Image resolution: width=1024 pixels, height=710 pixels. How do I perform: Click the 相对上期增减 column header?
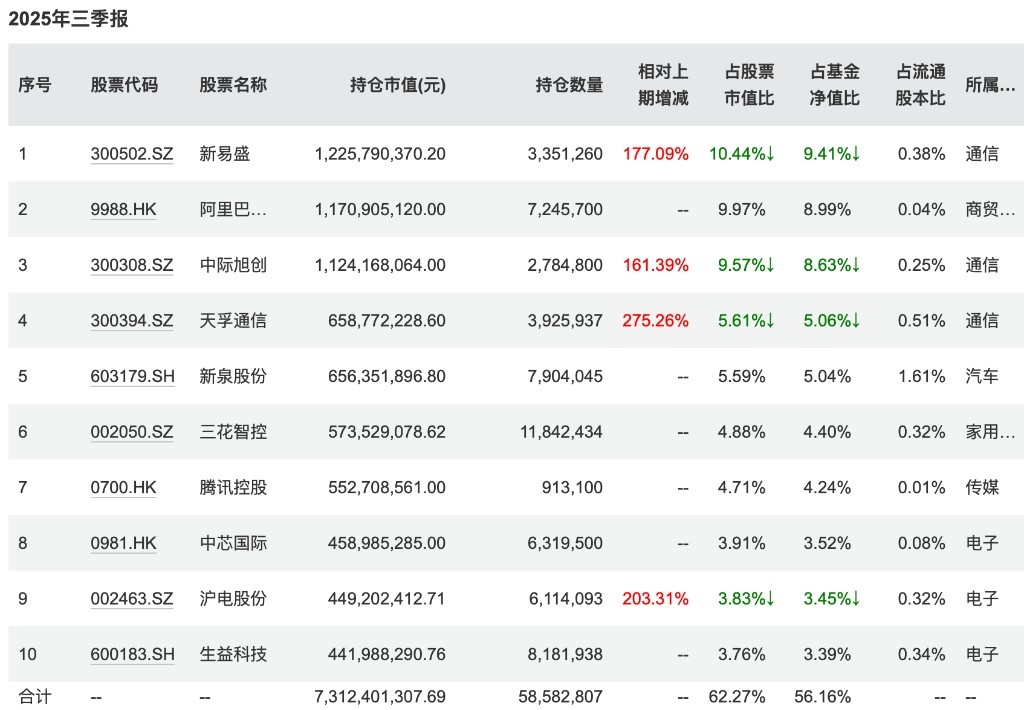[663, 85]
